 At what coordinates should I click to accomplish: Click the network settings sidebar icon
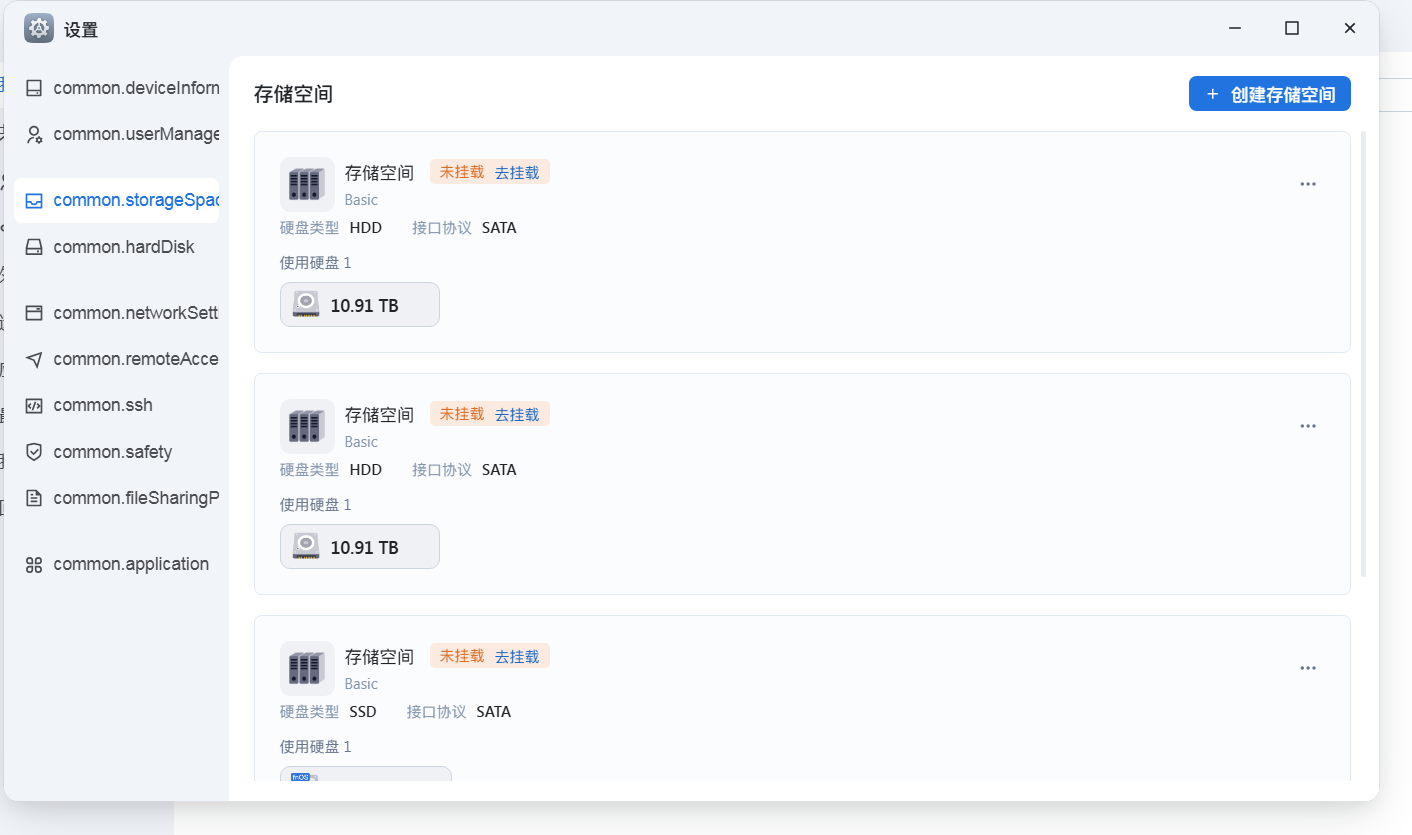coord(34,313)
